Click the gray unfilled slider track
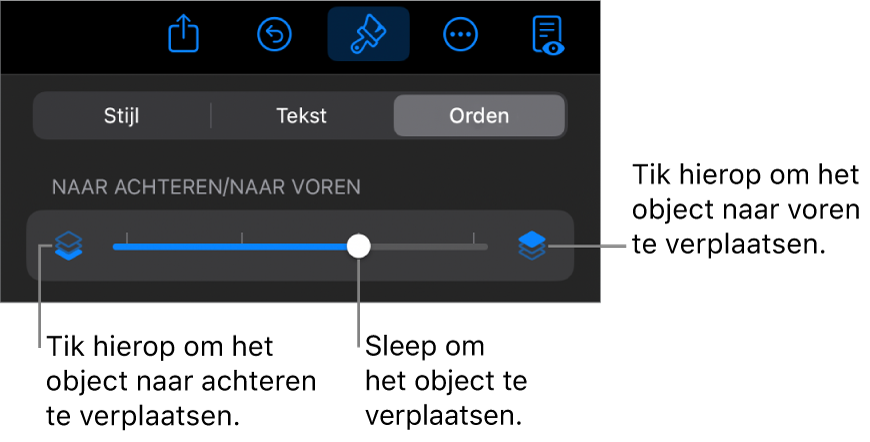The width and height of the screenshot is (870, 442). click(x=429, y=246)
